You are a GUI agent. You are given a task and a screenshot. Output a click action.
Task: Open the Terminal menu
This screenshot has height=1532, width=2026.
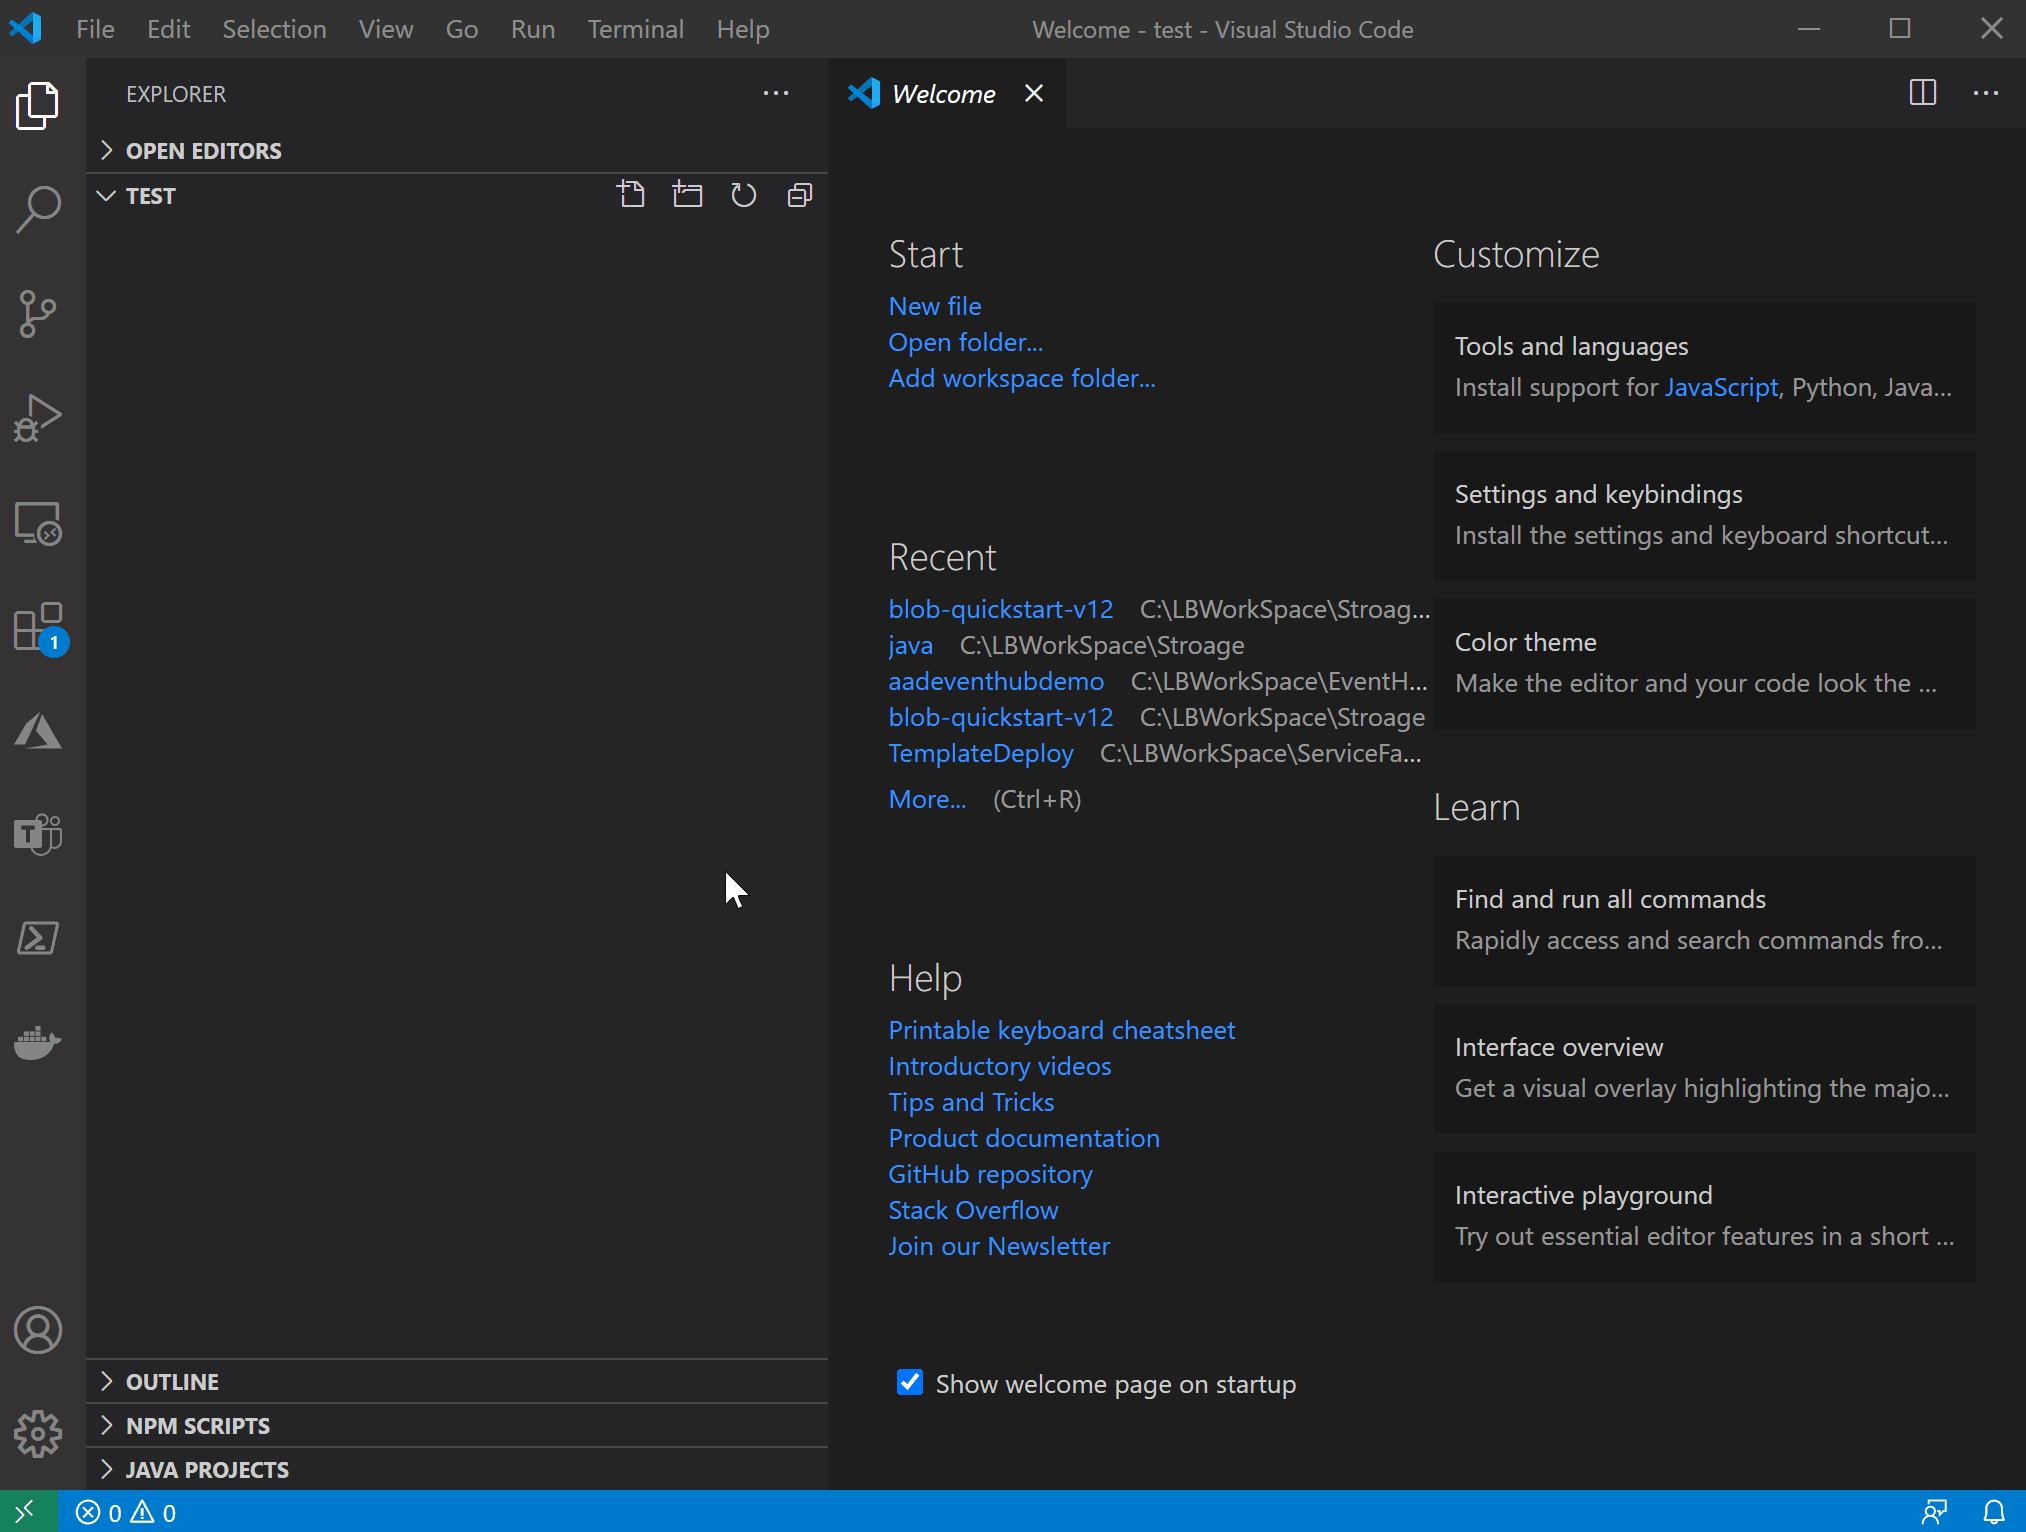[634, 29]
